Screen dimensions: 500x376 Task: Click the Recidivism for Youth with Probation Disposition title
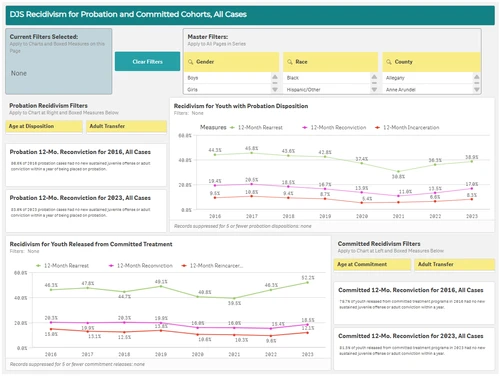pos(241,106)
